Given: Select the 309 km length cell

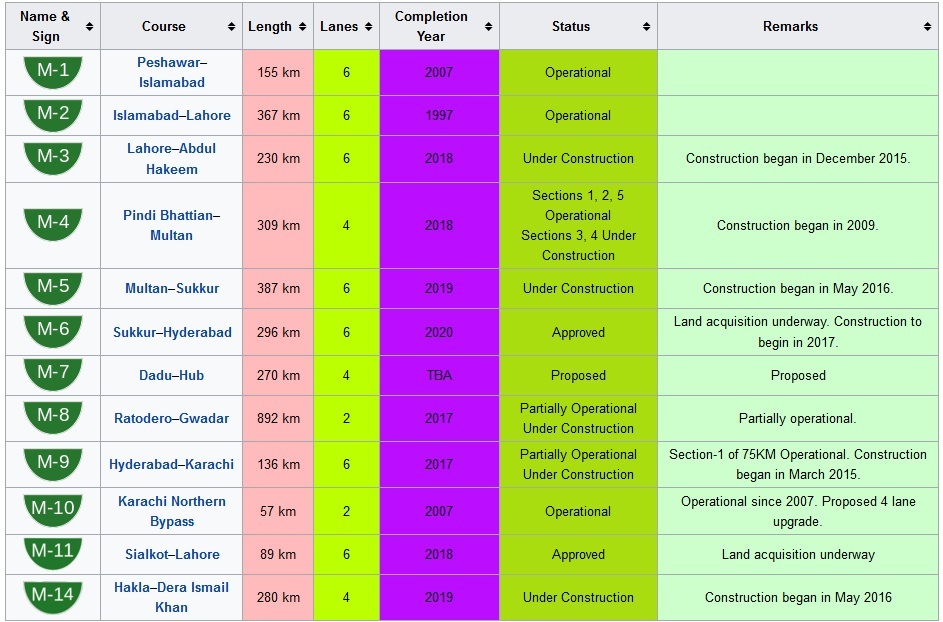Looking at the screenshot, I should pyautogui.click(x=278, y=226).
